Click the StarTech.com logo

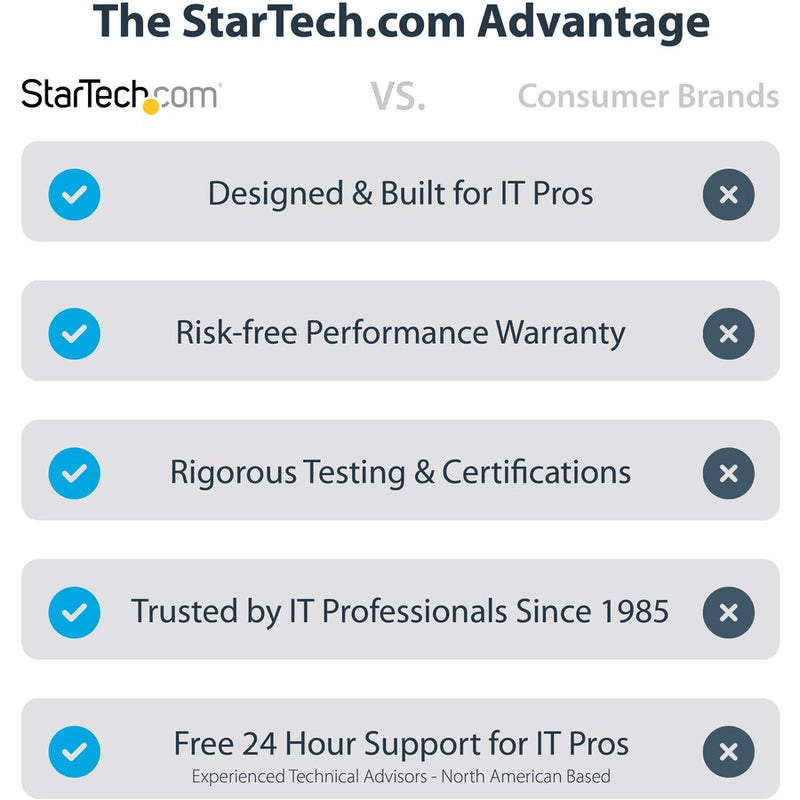tap(121, 95)
